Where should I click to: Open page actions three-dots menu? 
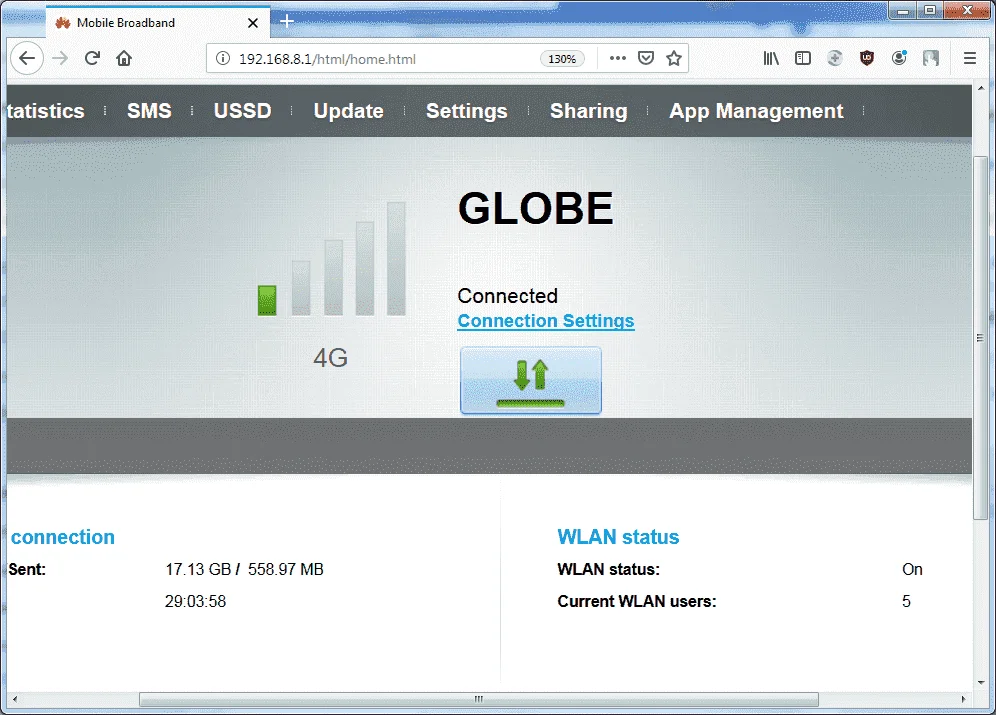[x=617, y=58]
